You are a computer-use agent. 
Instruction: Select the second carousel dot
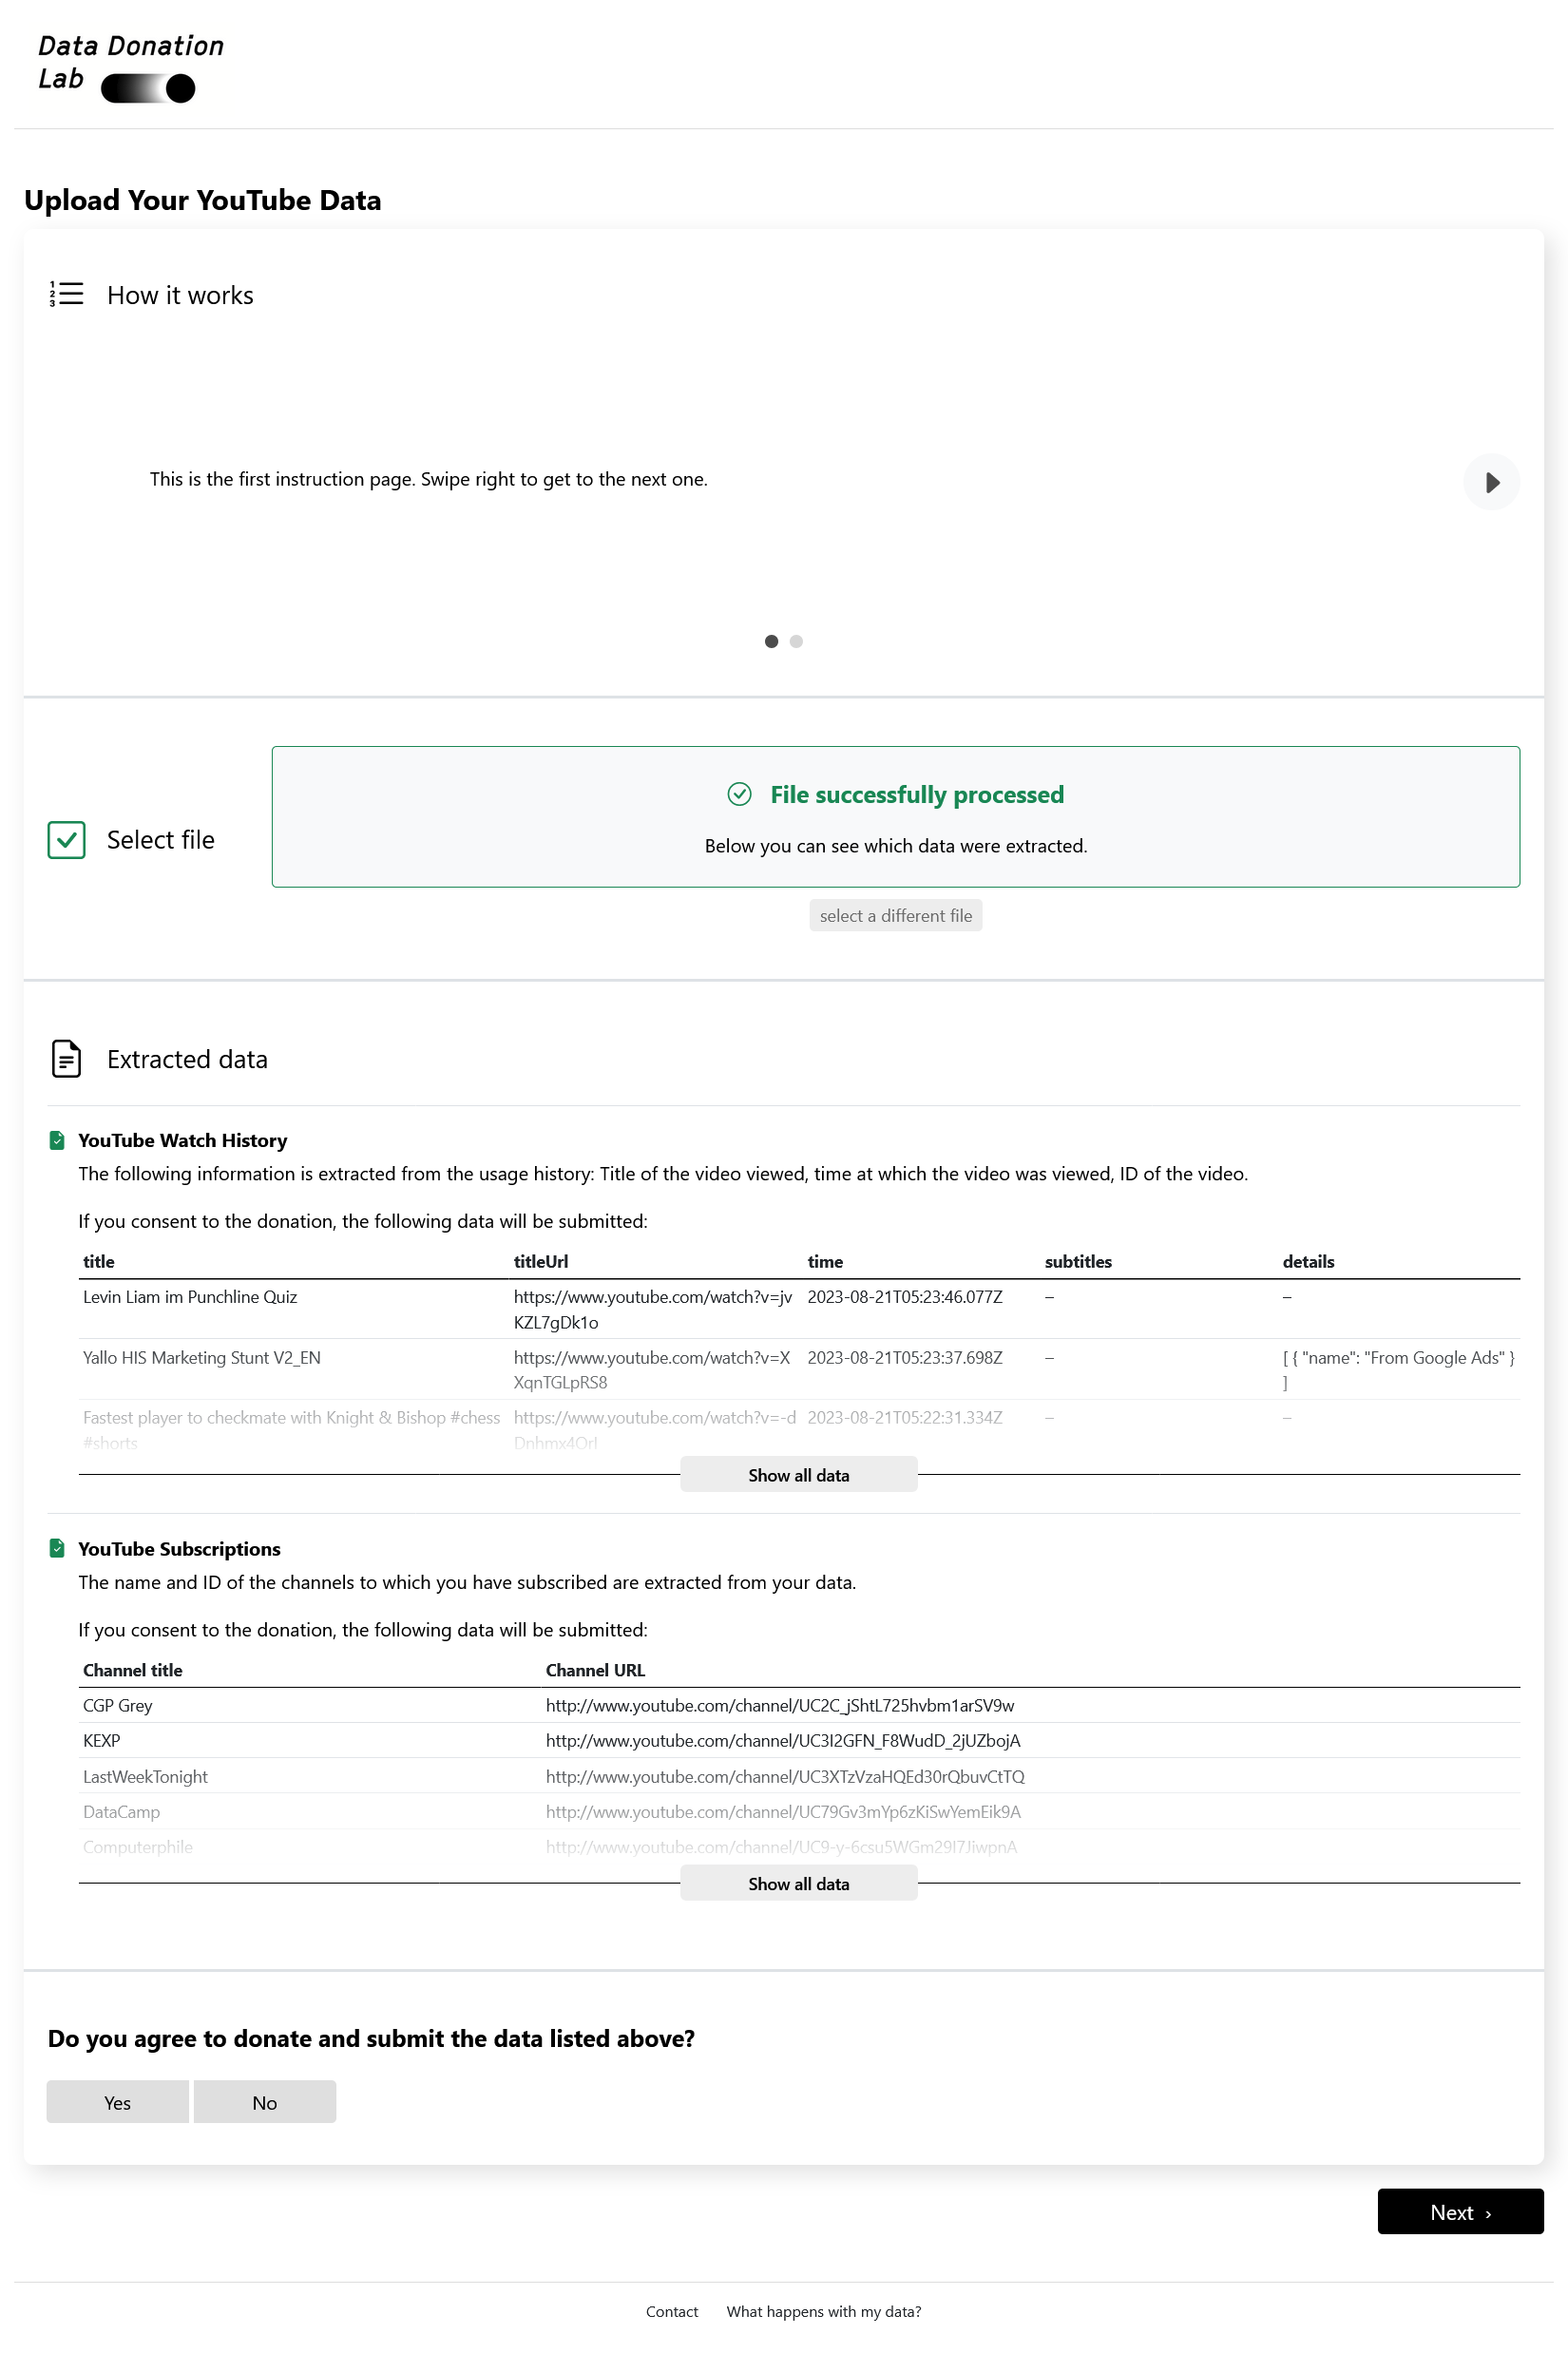pos(796,641)
